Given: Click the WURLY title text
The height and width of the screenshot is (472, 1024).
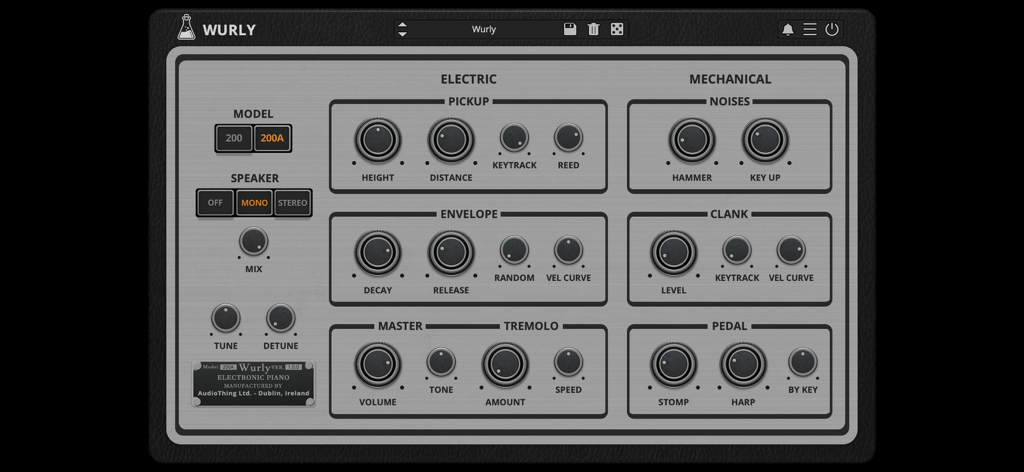Looking at the screenshot, I should pyautogui.click(x=229, y=30).
